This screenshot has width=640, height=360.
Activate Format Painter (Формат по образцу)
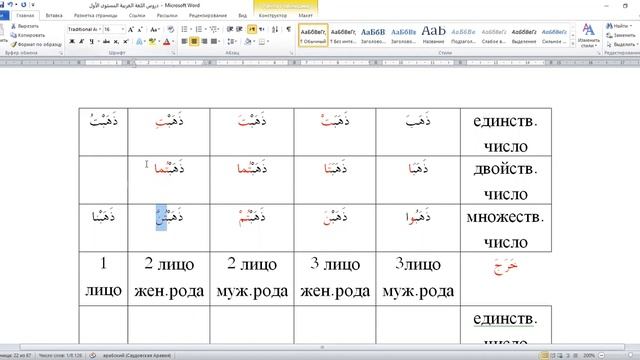pyautogui.click(x=36, y=44)
